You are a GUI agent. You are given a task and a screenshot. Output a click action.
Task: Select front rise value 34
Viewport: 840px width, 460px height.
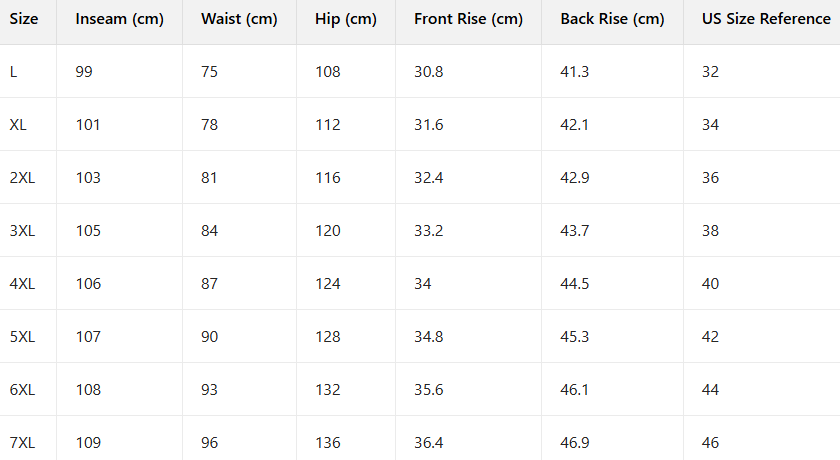[422, 284]
